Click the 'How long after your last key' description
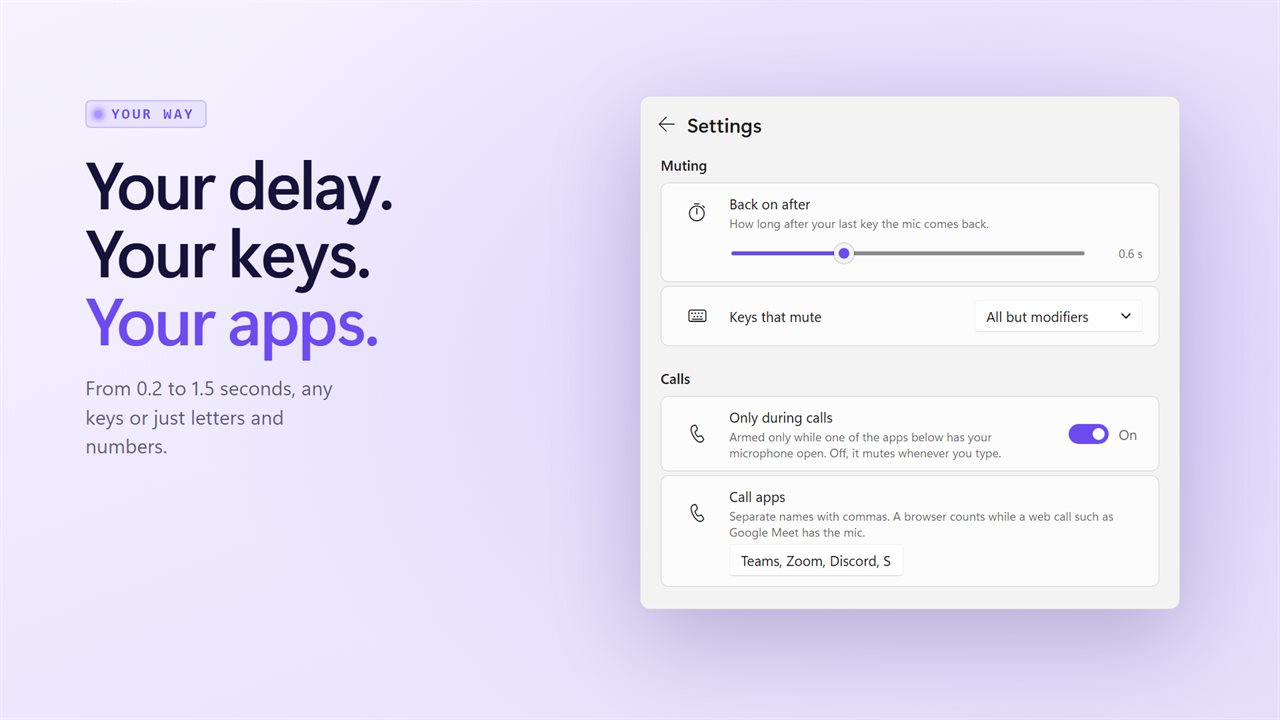This screenshot has width=1280, height=720. pos(859,224)
